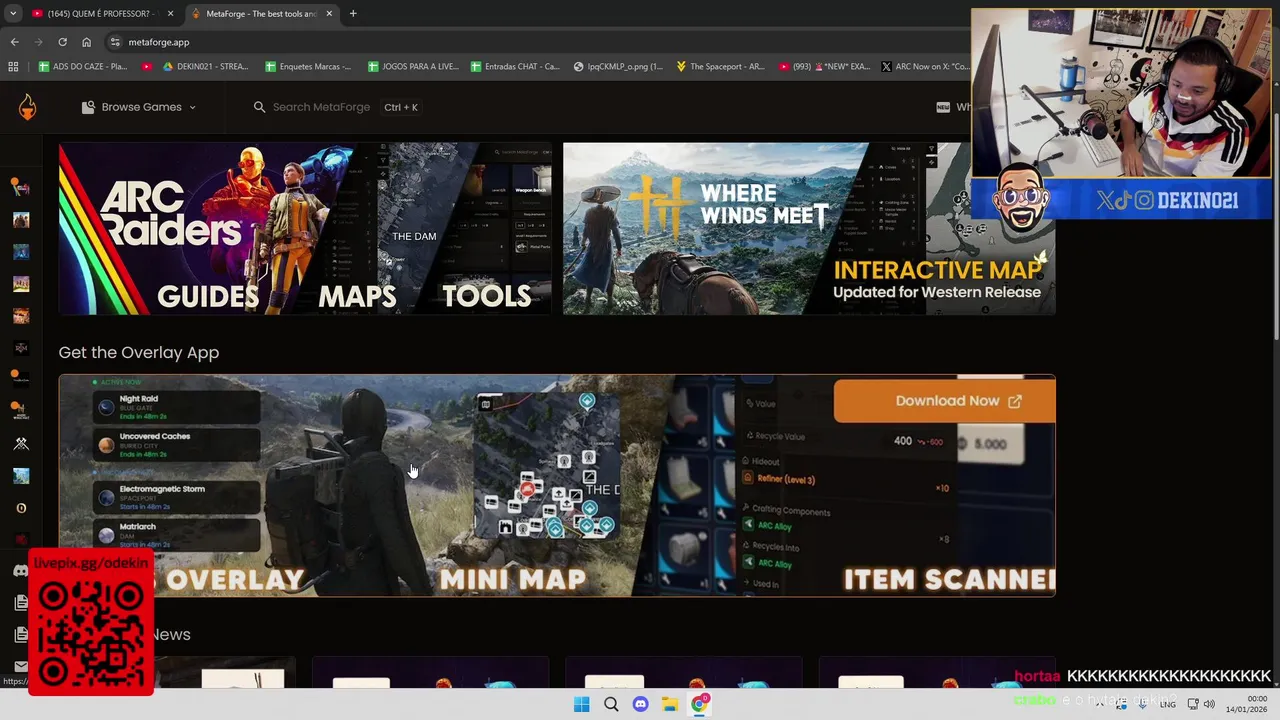Select round coin-like icon in sidebar
Screen dimensions: 1280x720
21,508
